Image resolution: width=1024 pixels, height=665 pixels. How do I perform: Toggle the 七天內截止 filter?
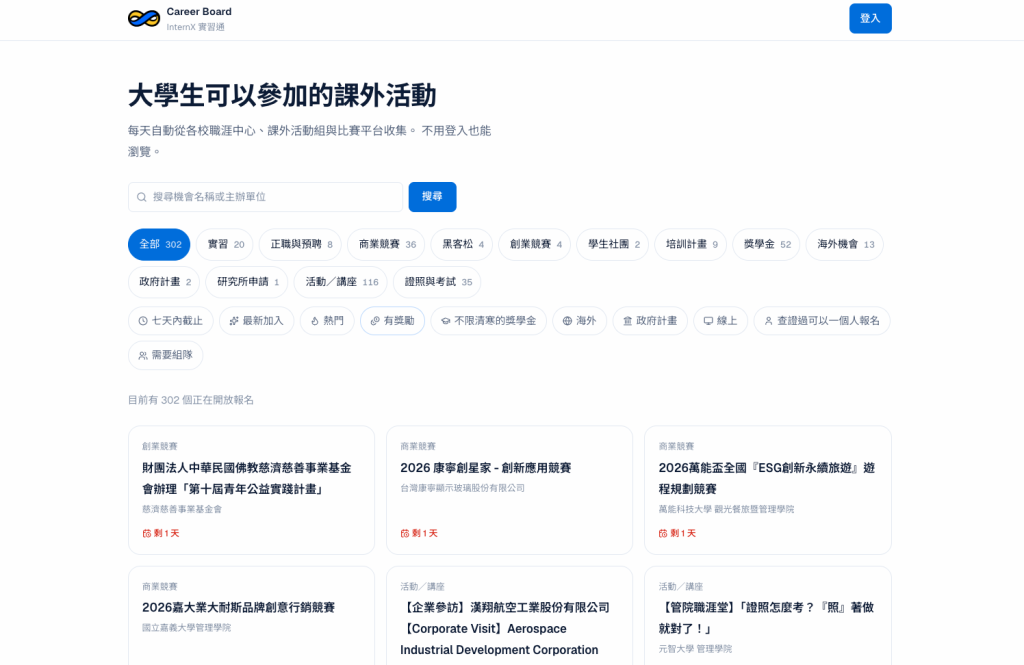pos(170,321)
